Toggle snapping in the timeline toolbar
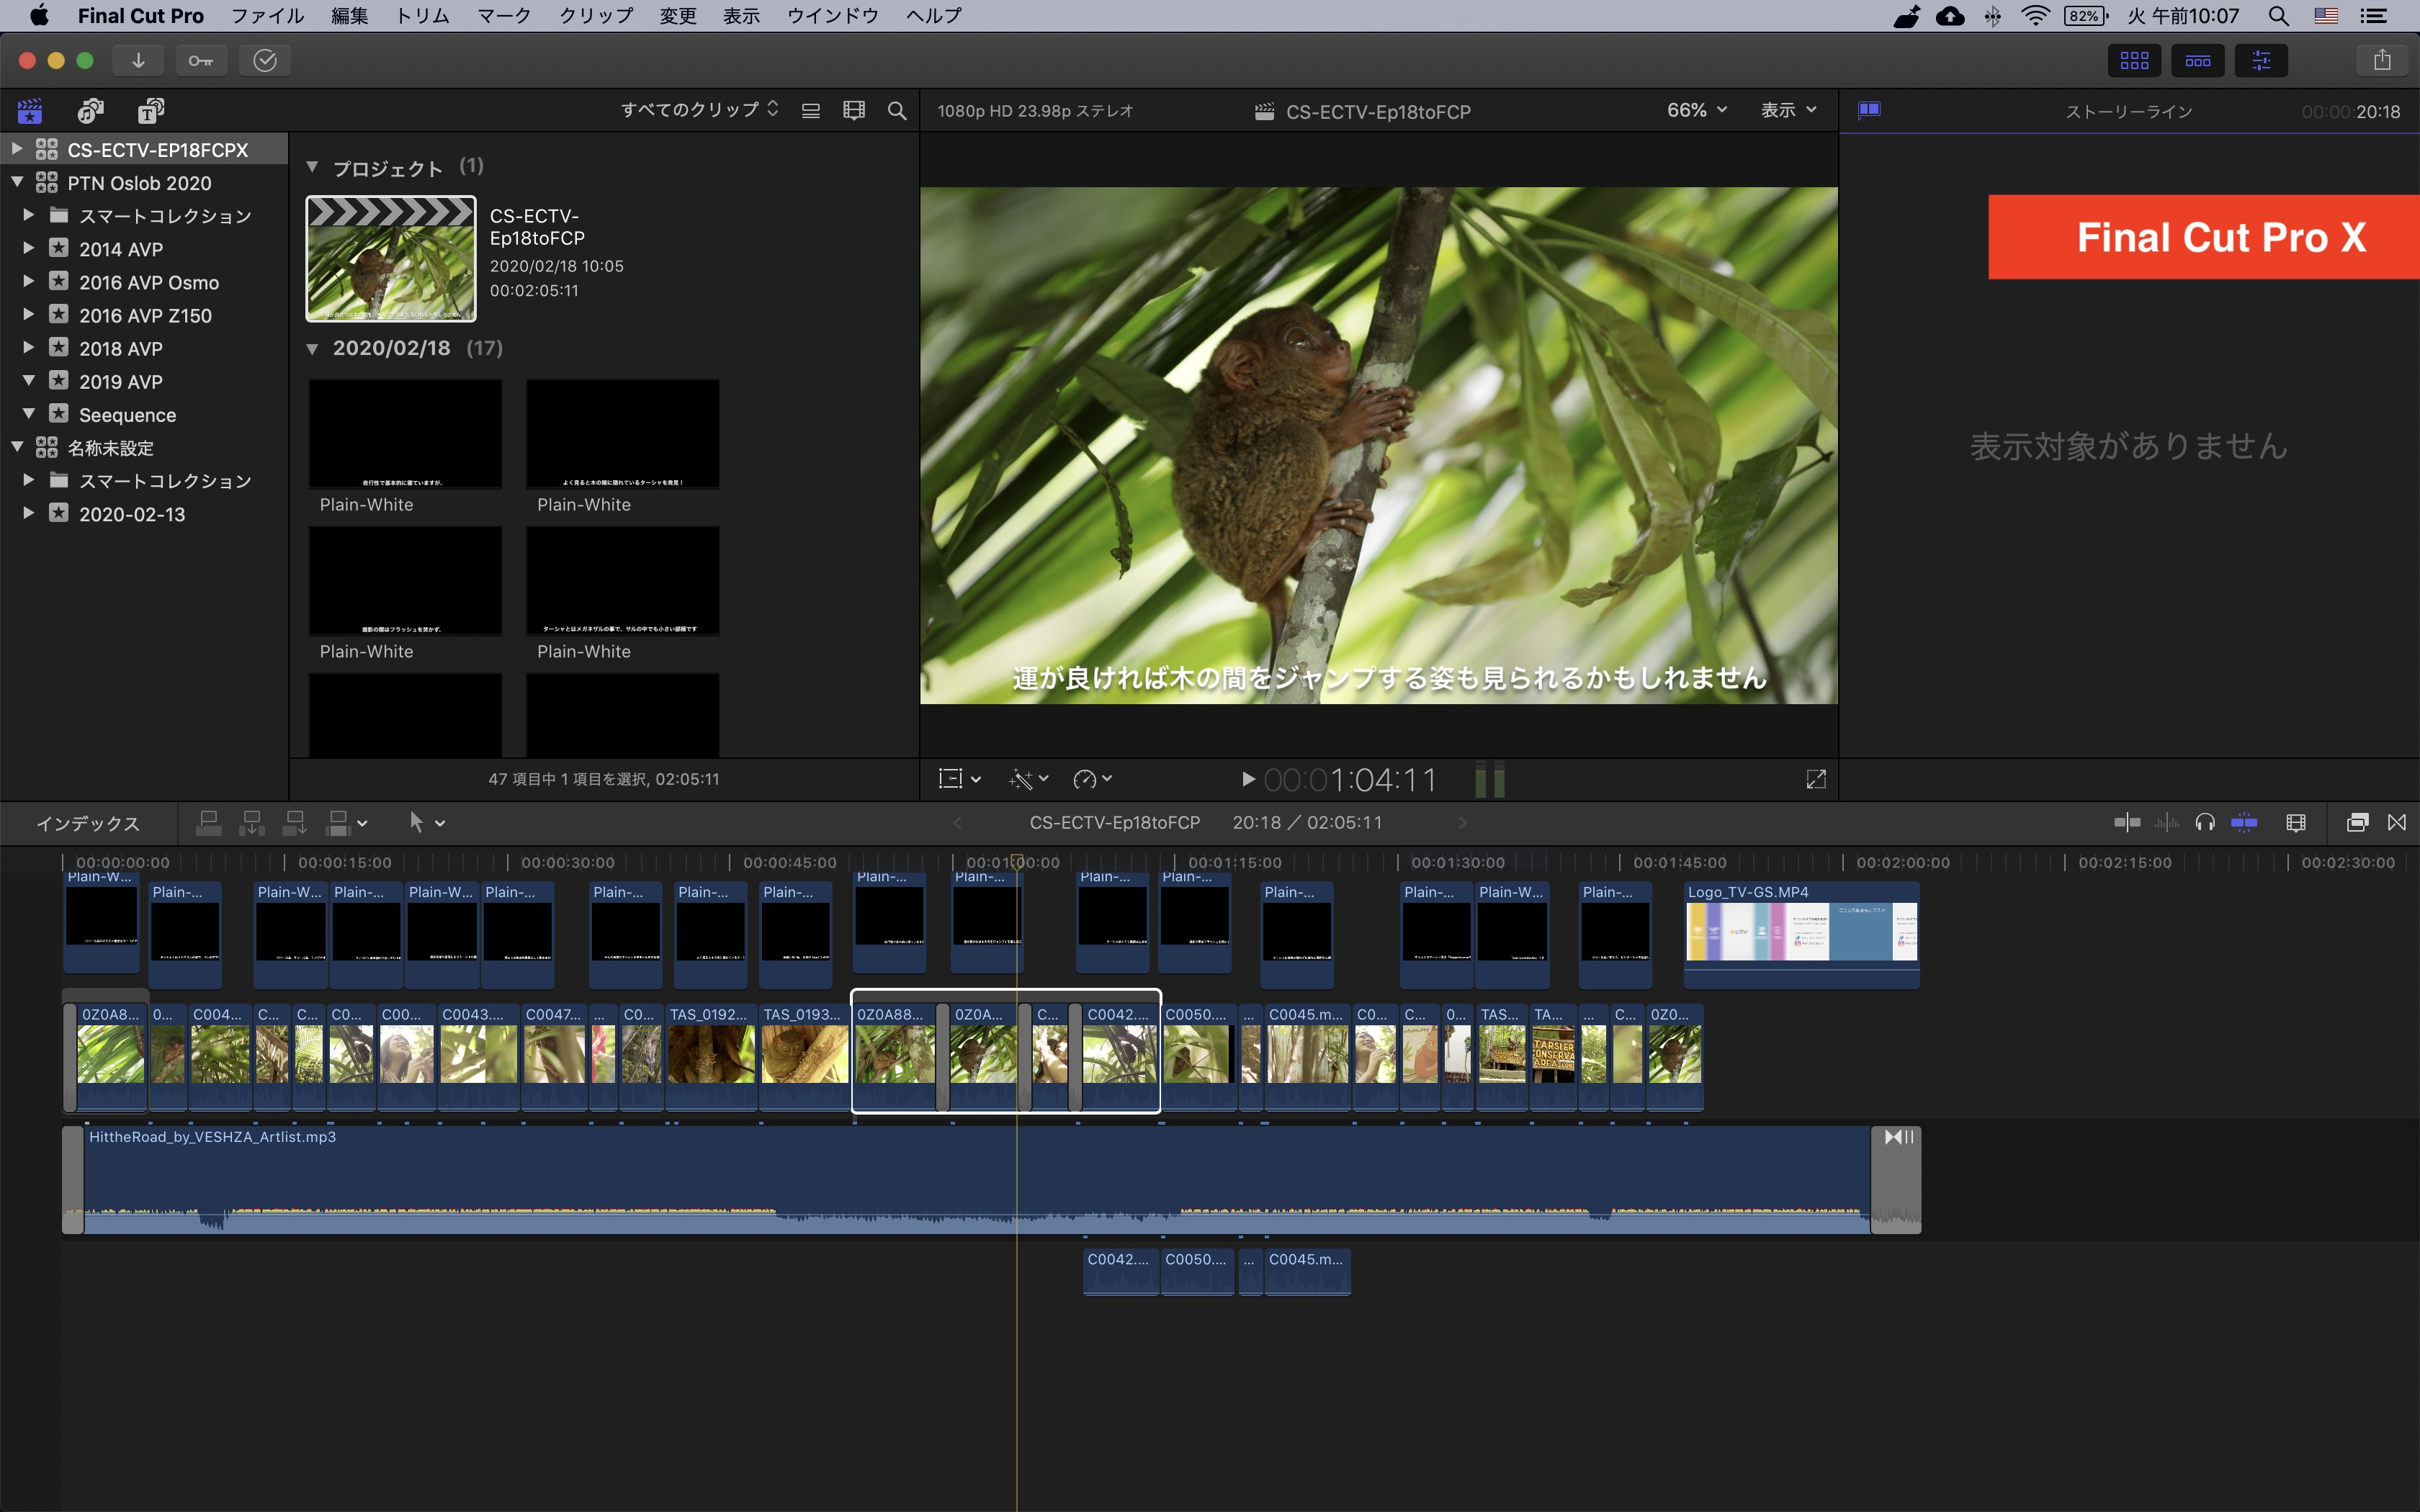Image resolution: width=2420 pixels, height=1512 pixels. tap(2244, 823)
